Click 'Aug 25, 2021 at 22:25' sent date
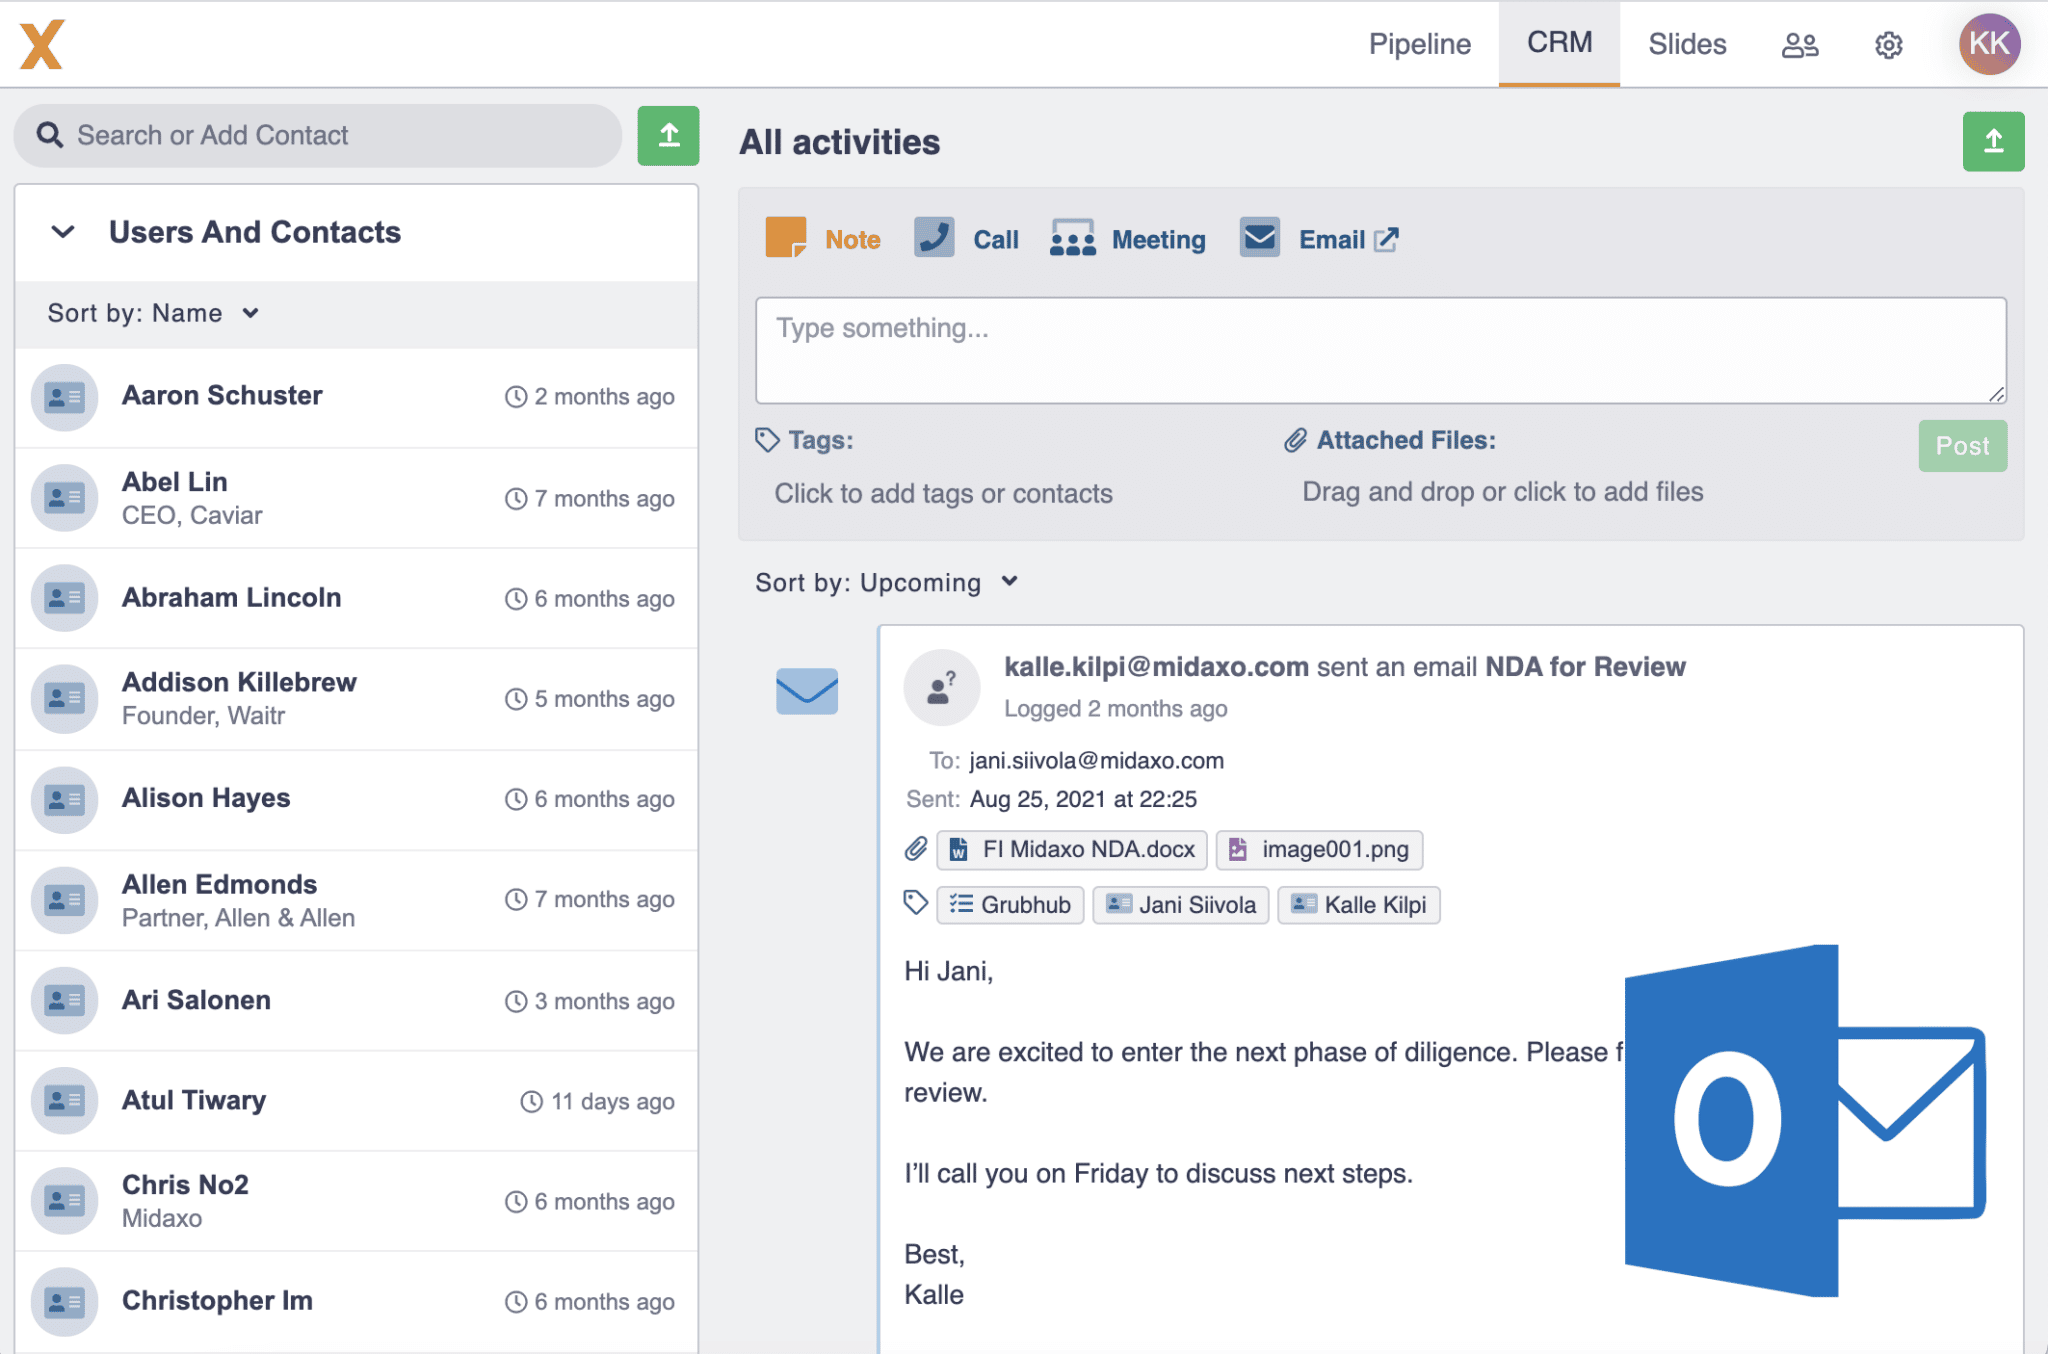2048x1354 pixels. 1083,799
